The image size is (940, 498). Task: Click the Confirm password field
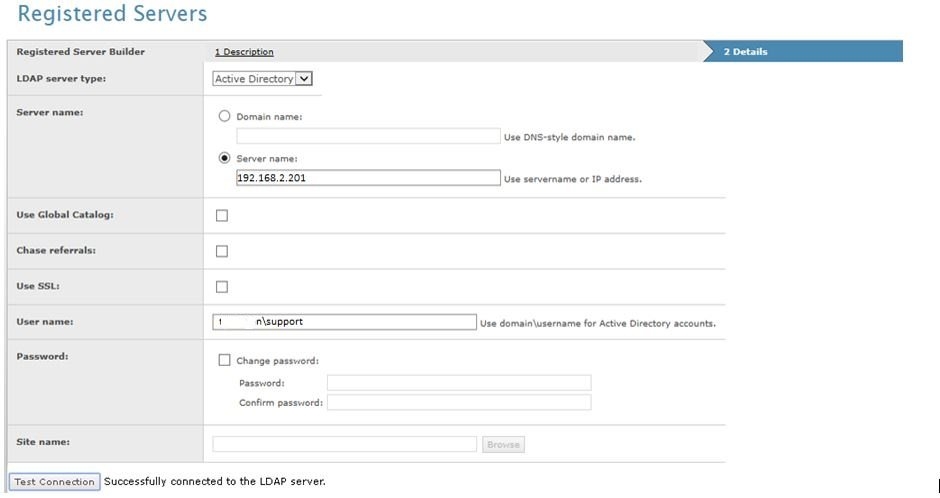[x=459, y=402]
